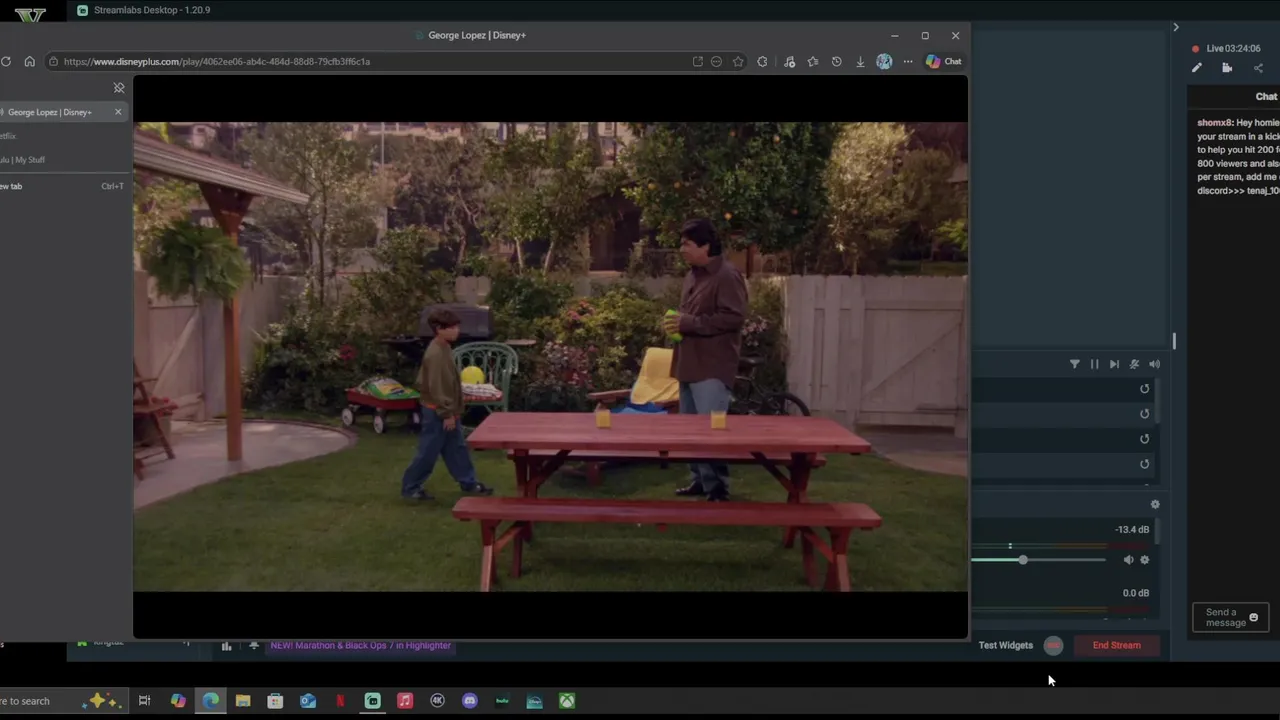Favorite this page with the star icon
1280x720 pixels.
[x=738, y=61]
